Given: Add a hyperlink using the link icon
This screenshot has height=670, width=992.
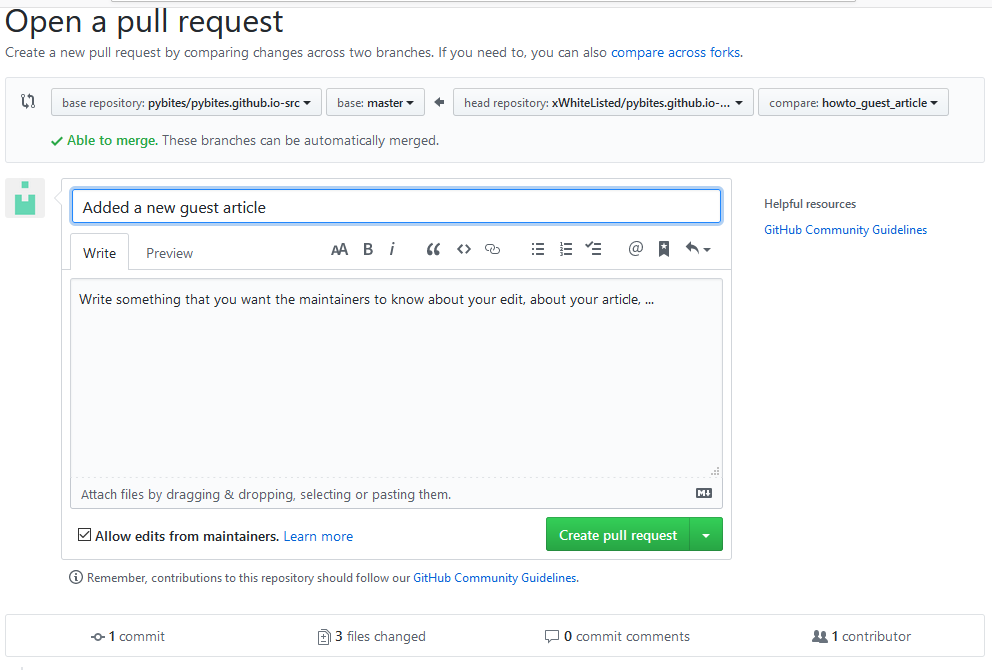Looking at the screenshot, I should 492,249.
